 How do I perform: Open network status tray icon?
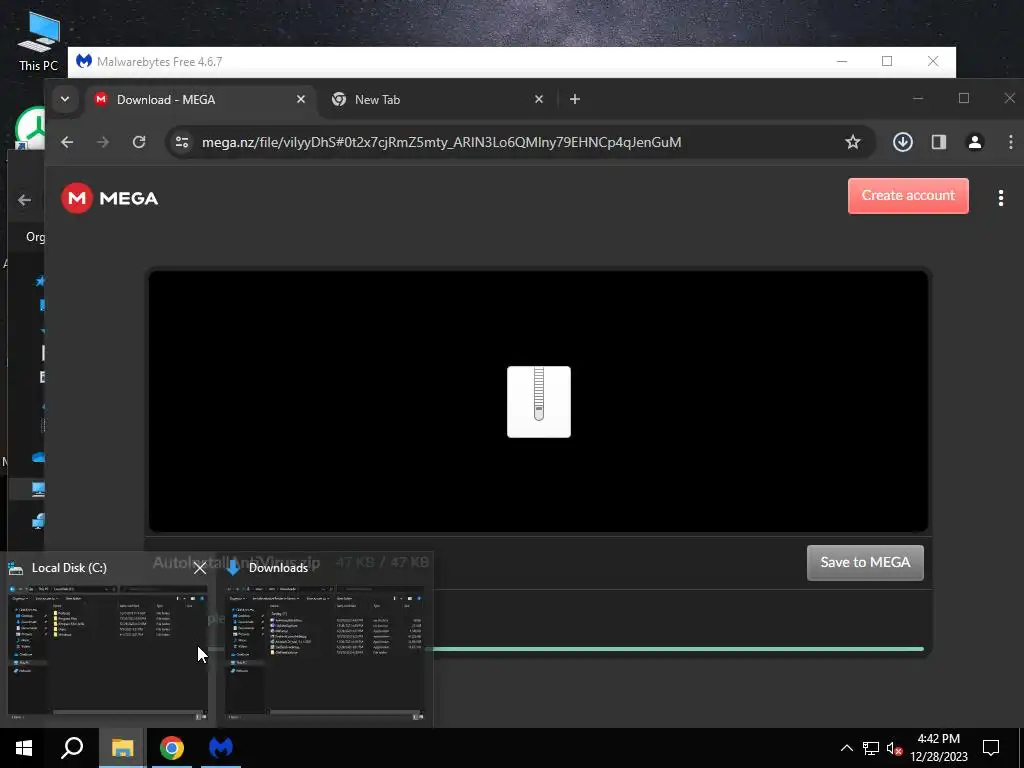[x=871, y=748]
